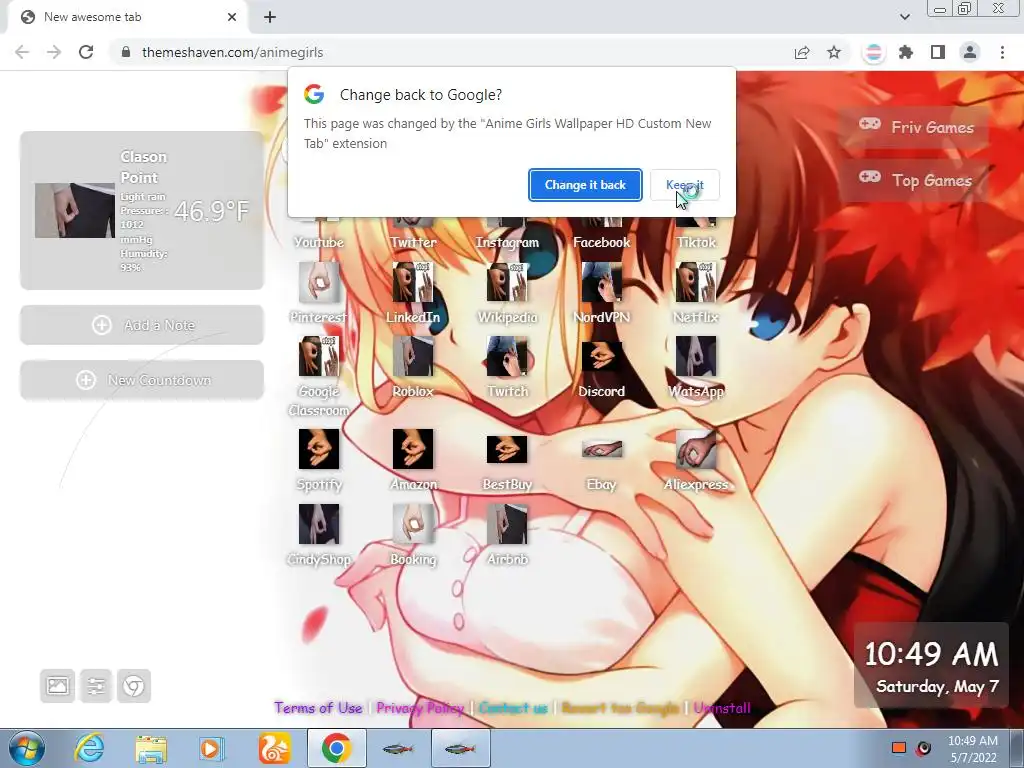View site info via the lock icon
The height and width of the screenshot is (768, 1024).
click(126, 52)
